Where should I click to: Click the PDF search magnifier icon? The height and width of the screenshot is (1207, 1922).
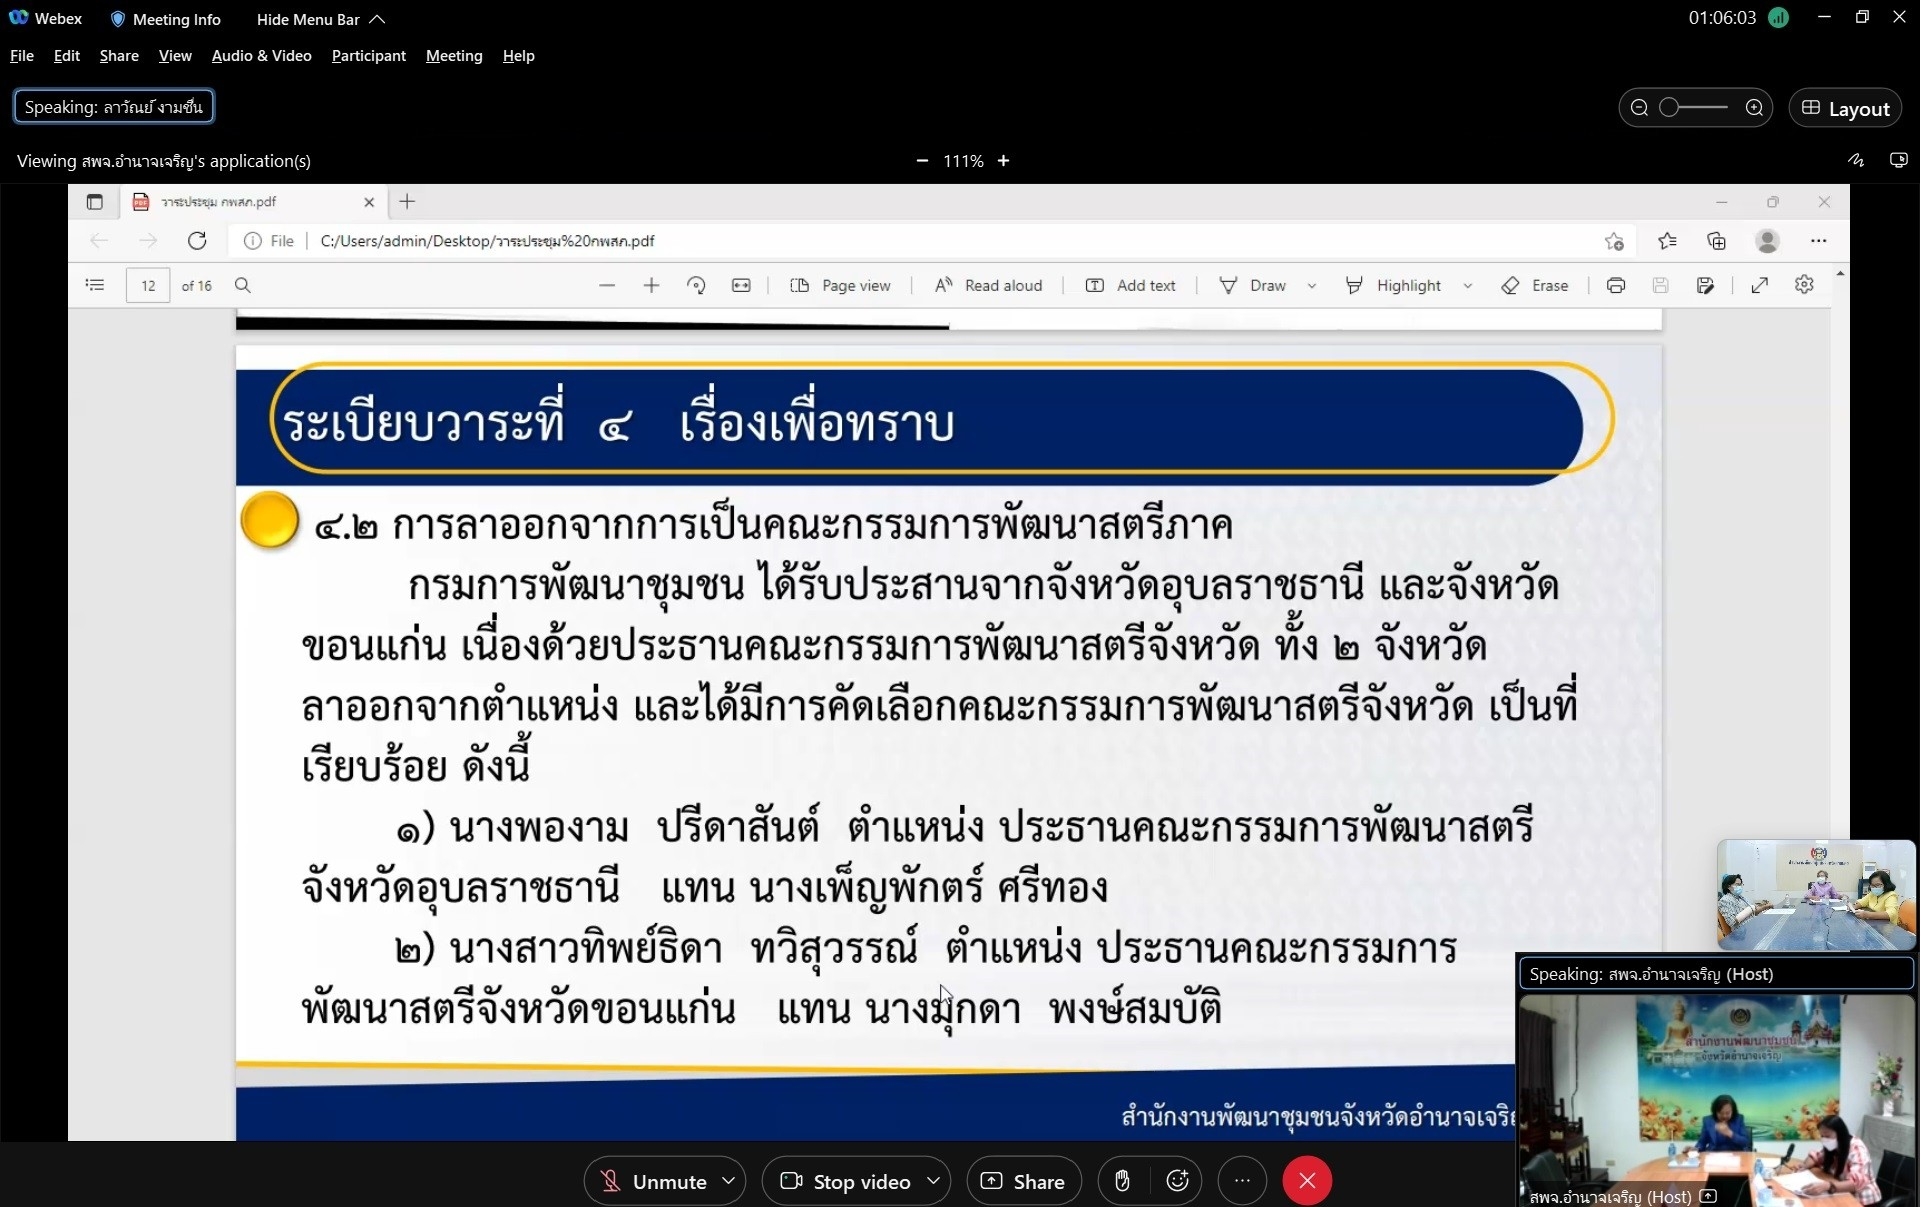click(243, 285)
